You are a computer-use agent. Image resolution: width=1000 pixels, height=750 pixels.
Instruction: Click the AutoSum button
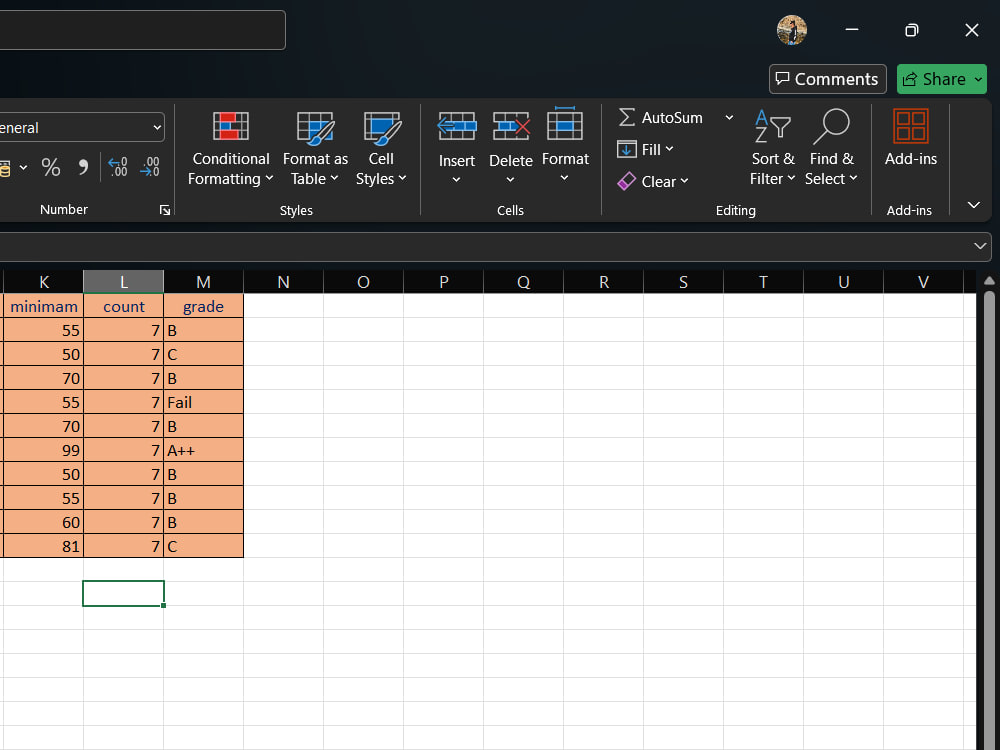[x=661, y=117]
